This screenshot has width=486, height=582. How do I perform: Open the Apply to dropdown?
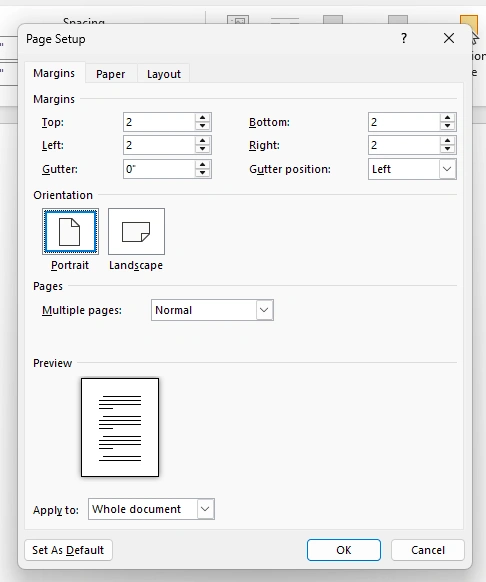coord(205,509)
